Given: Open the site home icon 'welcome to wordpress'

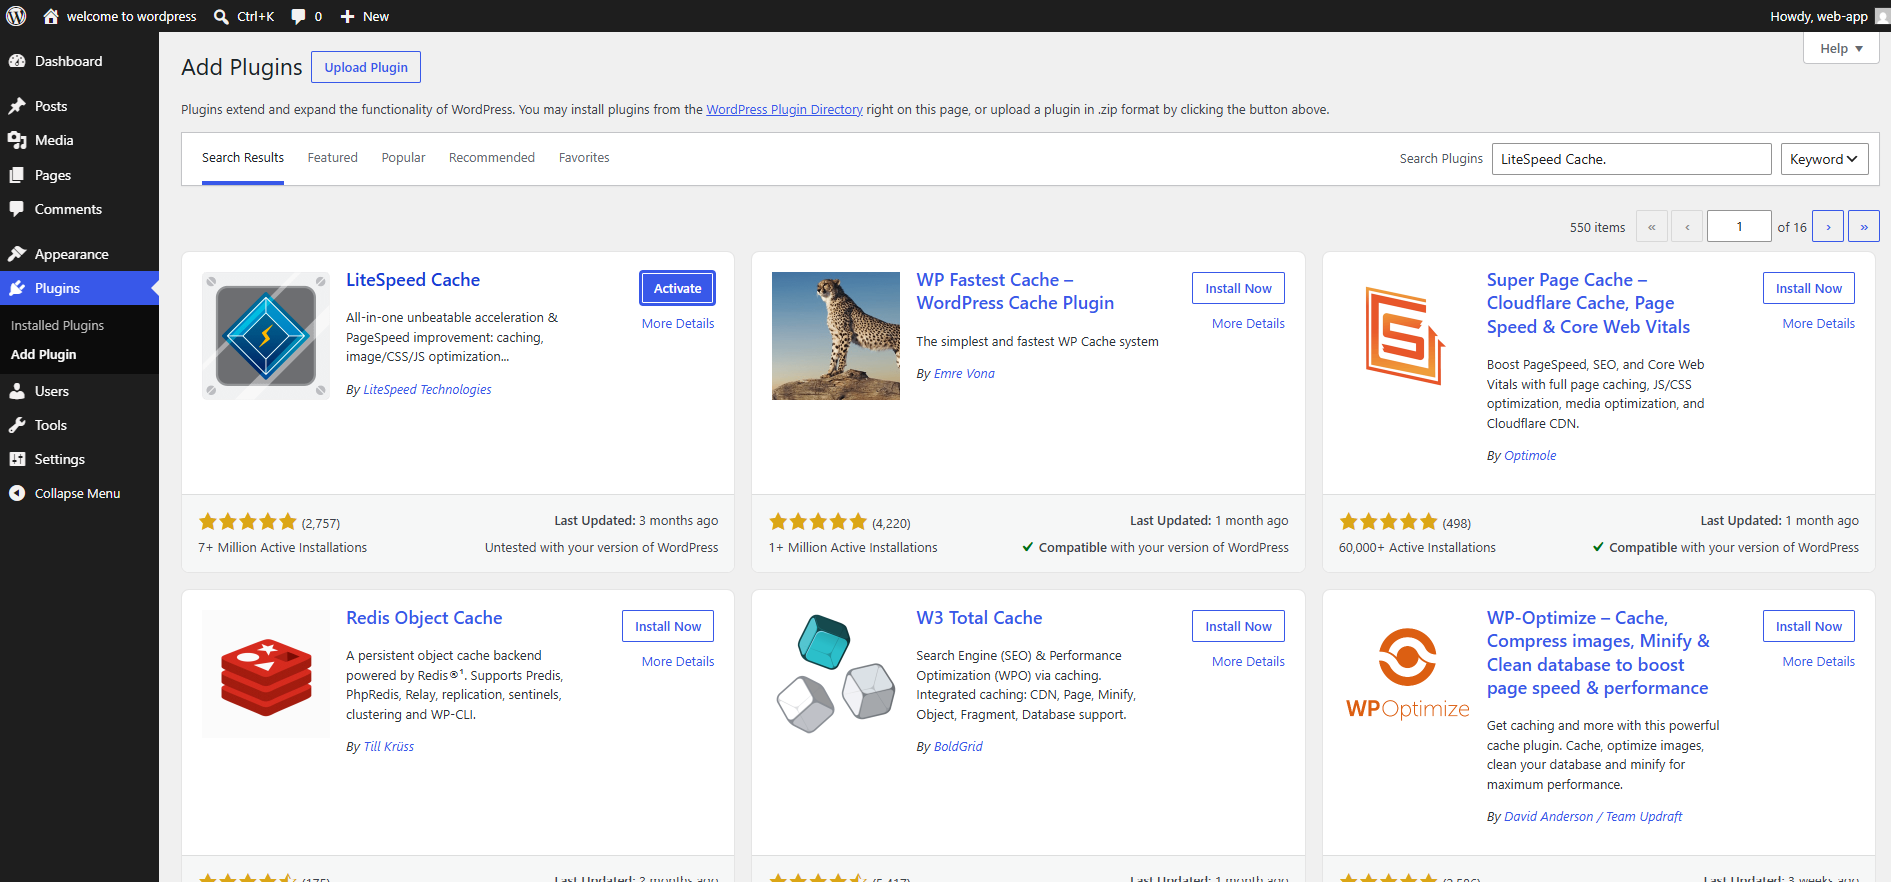Looking at the screenshot, I should click(x=51, y=16).
